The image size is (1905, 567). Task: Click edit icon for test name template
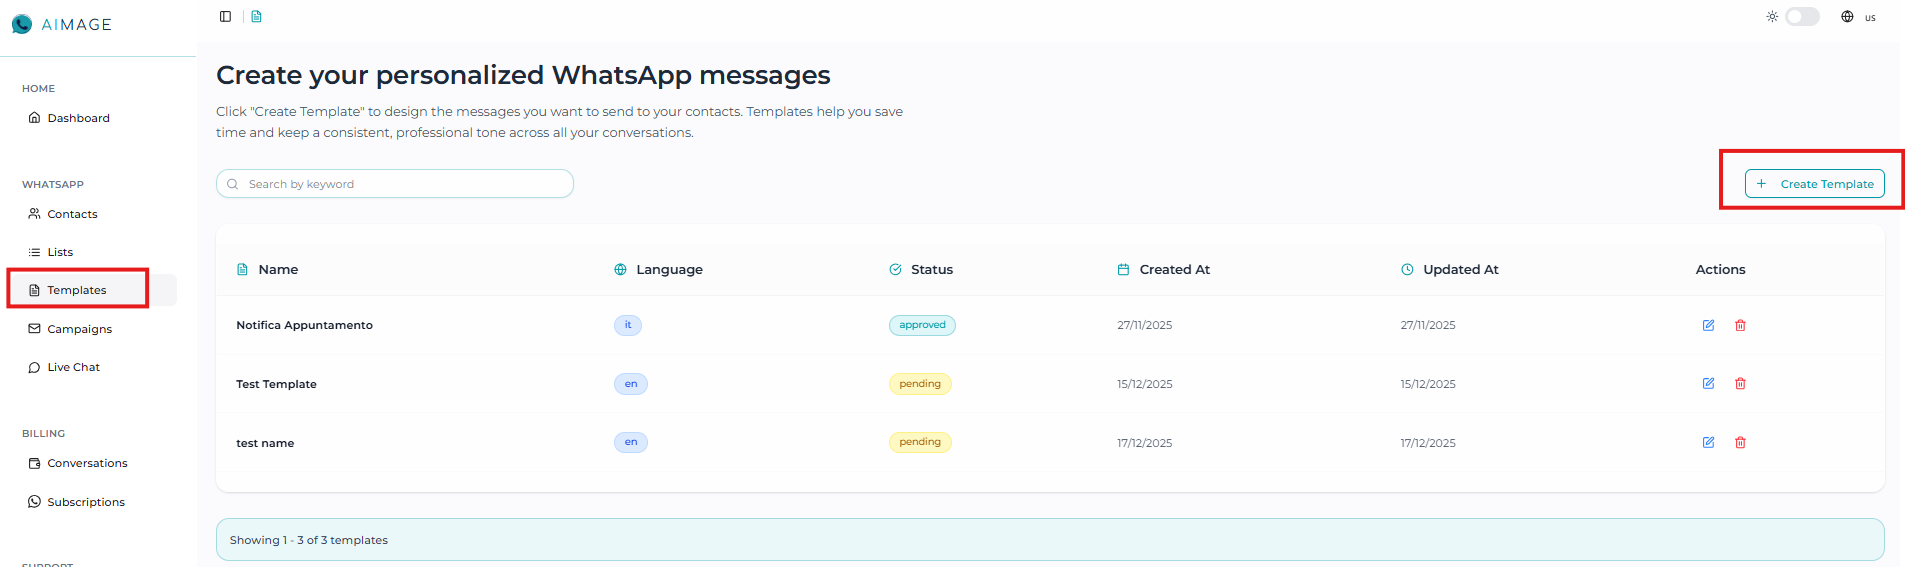click(x=1708, y=442)
